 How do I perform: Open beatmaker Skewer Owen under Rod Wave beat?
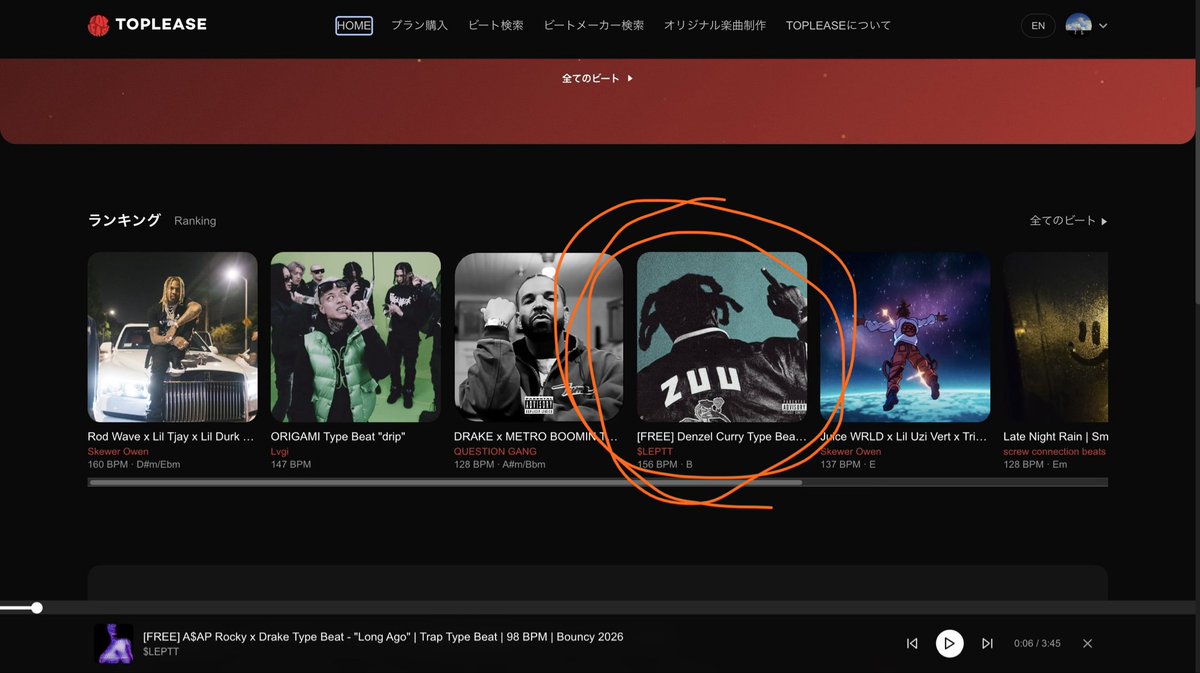(118, 452)
